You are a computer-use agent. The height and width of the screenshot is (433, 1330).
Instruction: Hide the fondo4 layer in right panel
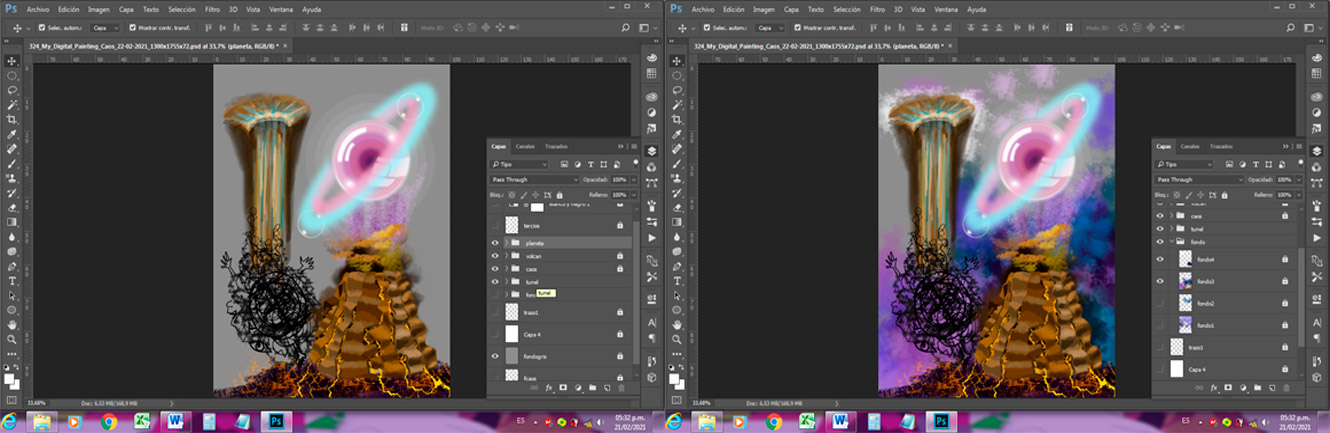coord(1160,259)
